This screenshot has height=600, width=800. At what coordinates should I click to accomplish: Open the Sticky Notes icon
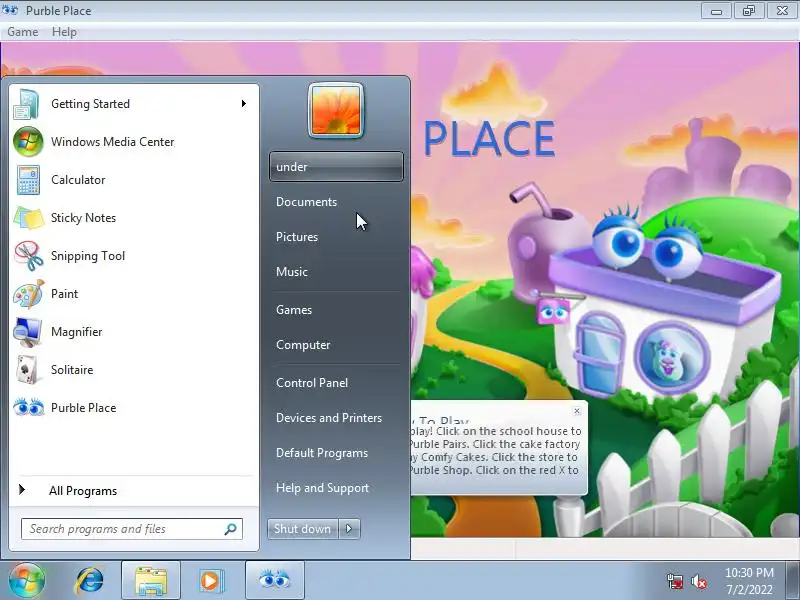tap(29, 218)
